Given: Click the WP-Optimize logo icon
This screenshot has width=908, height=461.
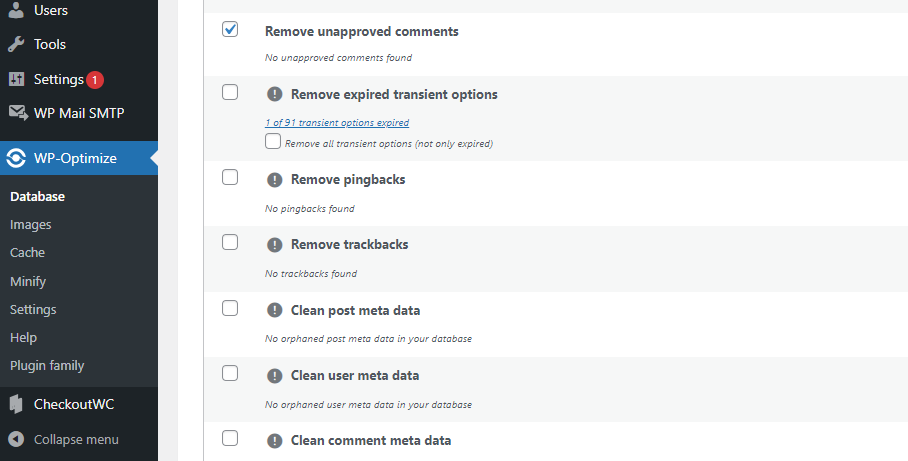Looking at the screenshot, I should tap(16, 158).
